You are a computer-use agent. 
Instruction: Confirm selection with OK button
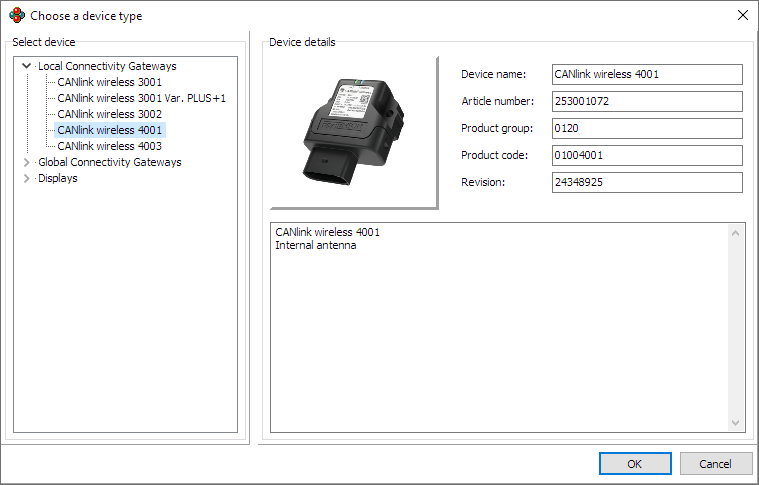[x=635, y=464]
